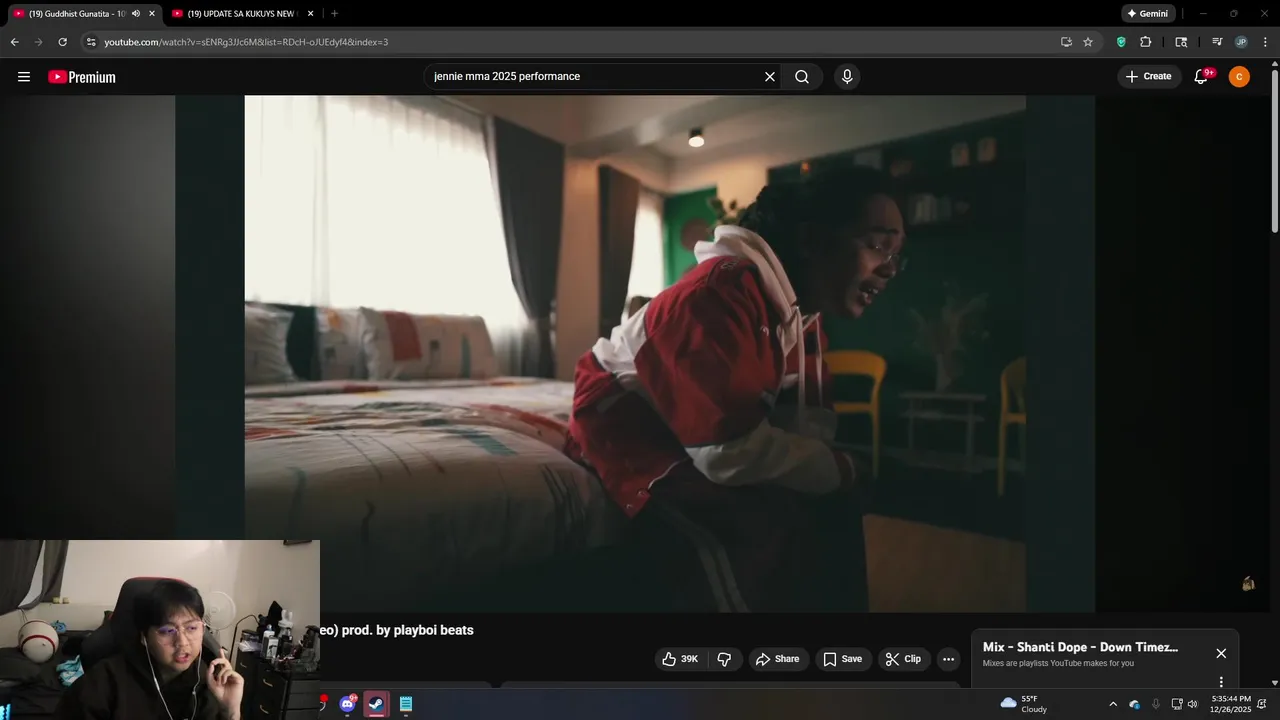Install the YouTube app from address bar
The width and height of the screenshot is (1280, 720).
click(1066, 42)
